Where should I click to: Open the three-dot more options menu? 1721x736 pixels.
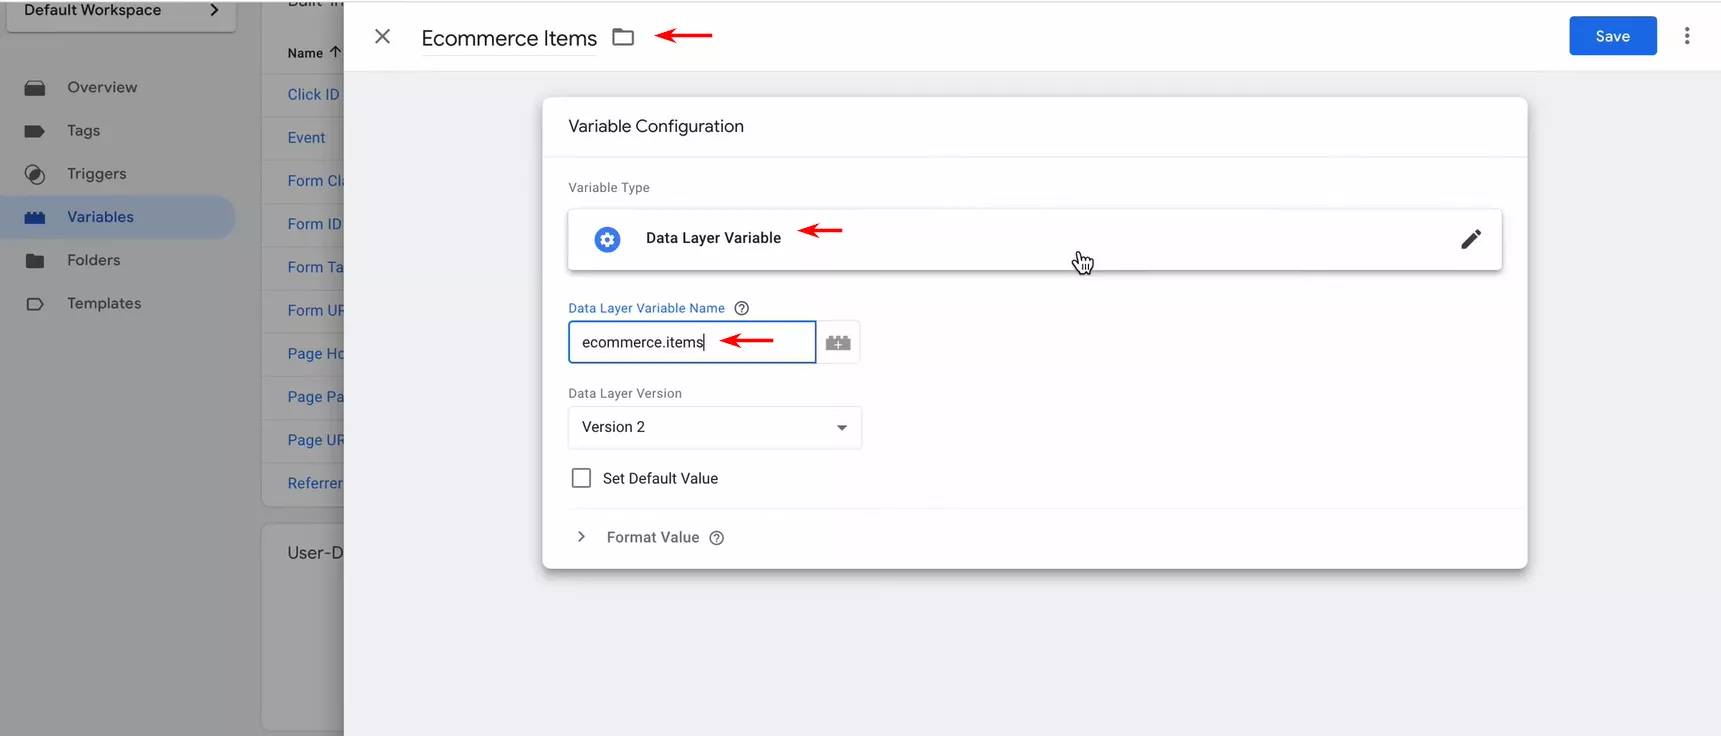[1687, 36]
